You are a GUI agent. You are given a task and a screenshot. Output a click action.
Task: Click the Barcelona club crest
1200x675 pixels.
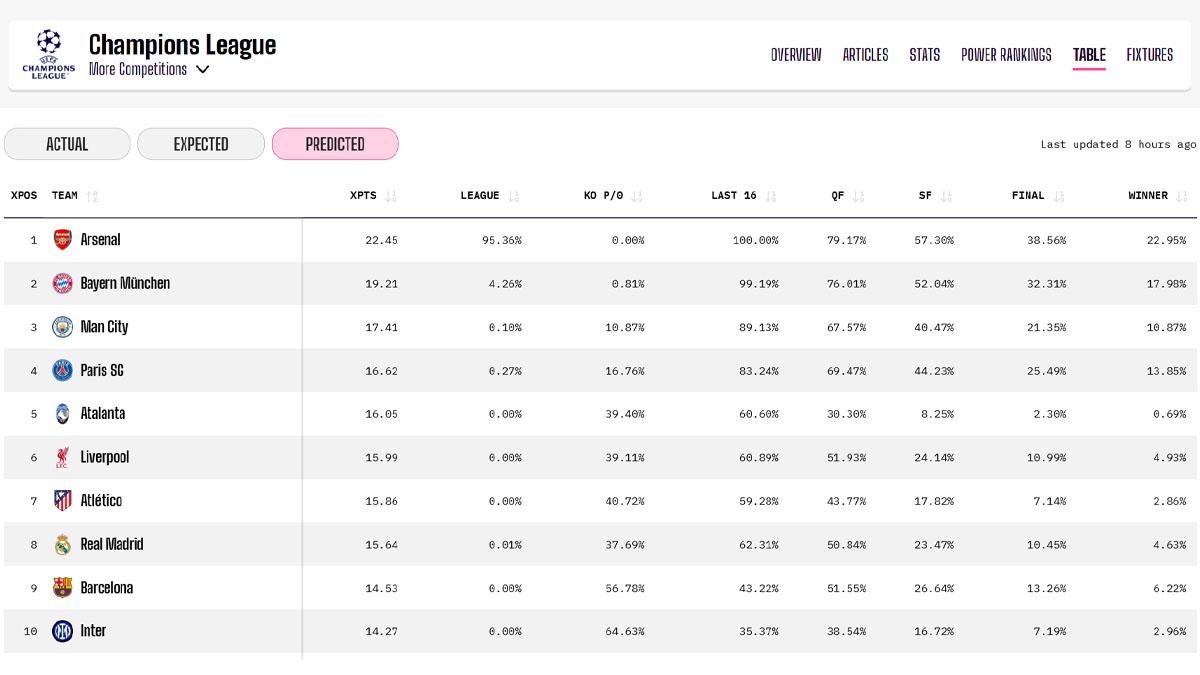point(63,588)
